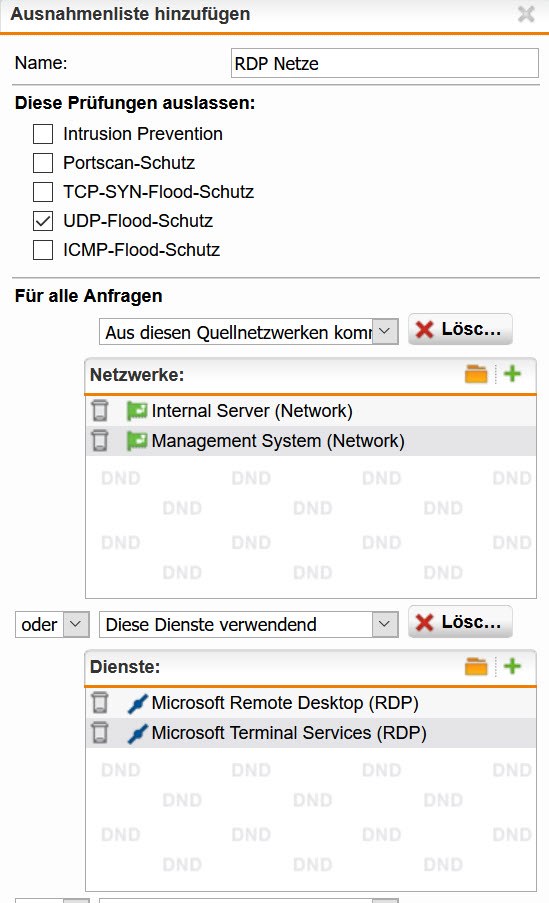This screenshot has height=903, width=549.
Task: Focus the Name field containing RDP Netze
Action: point(385,63)
